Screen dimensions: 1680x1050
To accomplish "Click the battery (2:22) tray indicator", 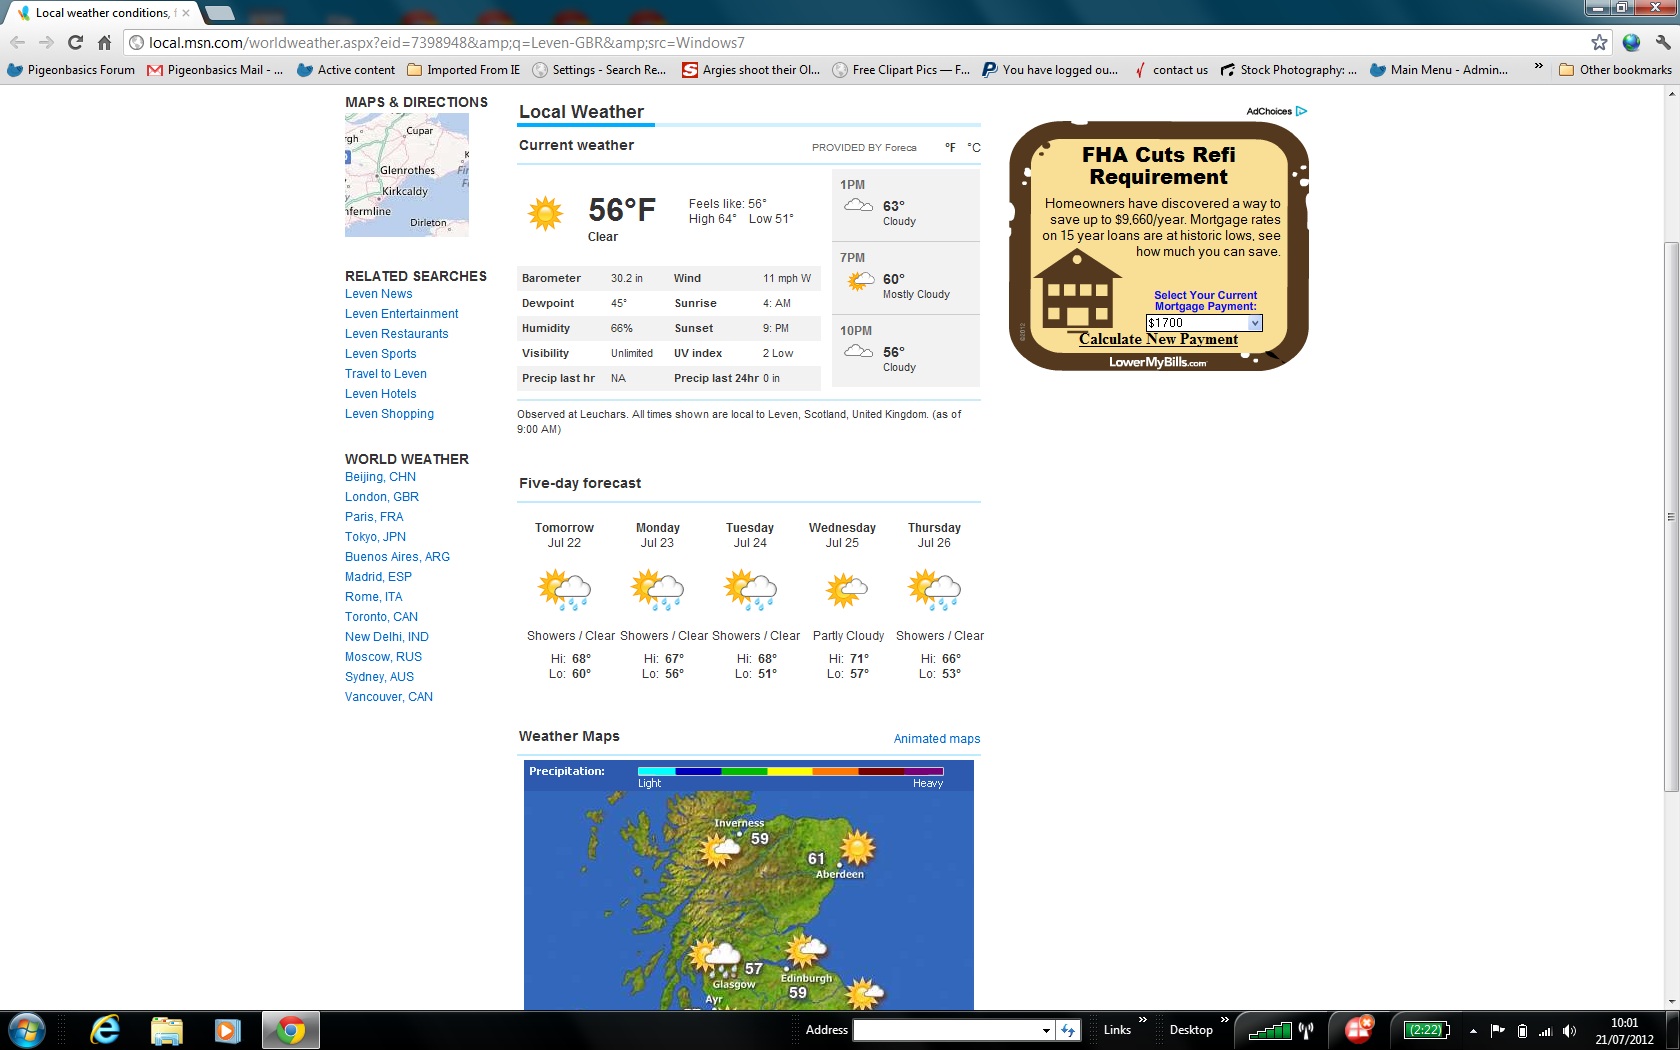I will 1427,1030.
